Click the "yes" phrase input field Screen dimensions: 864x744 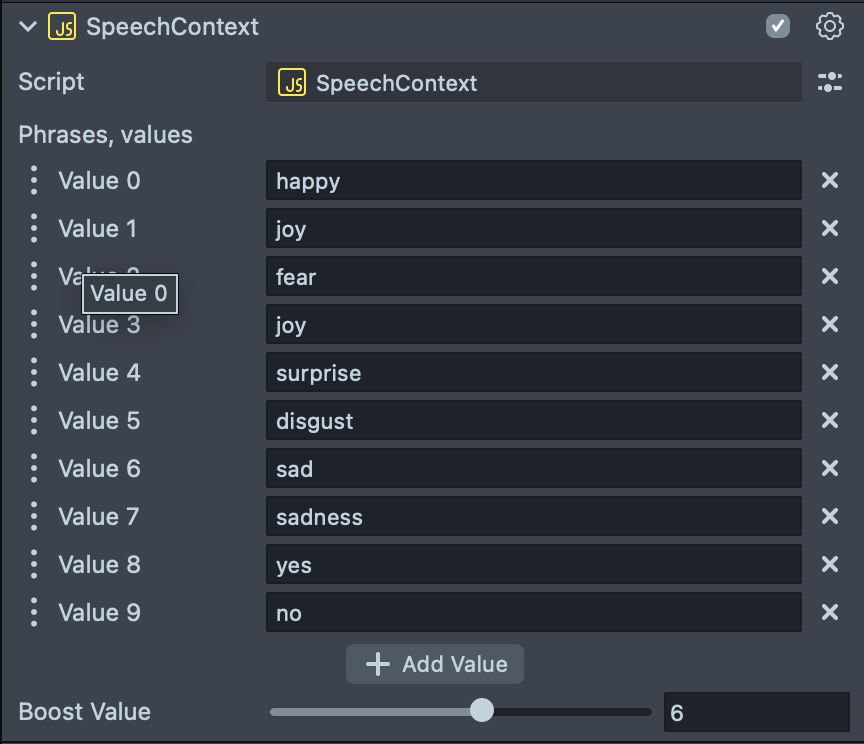[x=533, y=565]
